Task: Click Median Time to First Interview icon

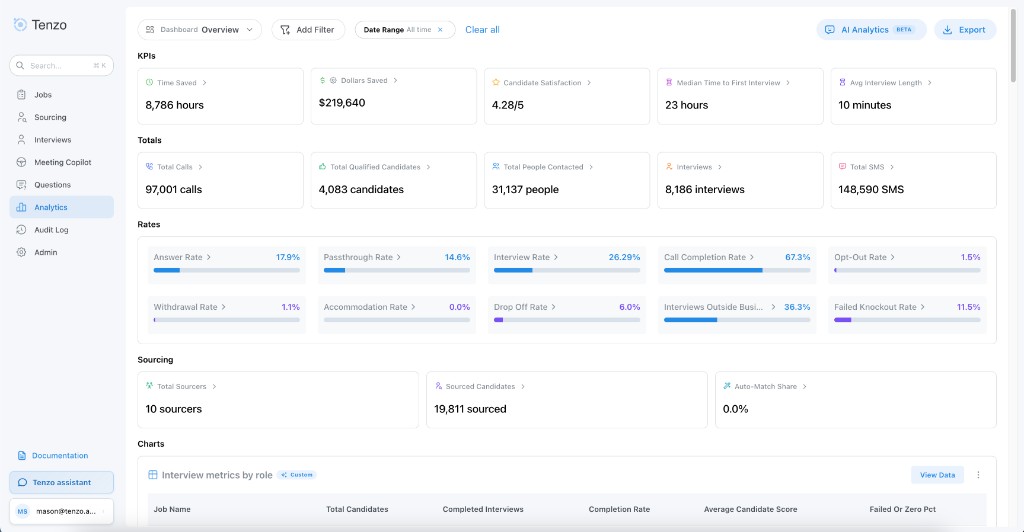Action: [669, 83]
